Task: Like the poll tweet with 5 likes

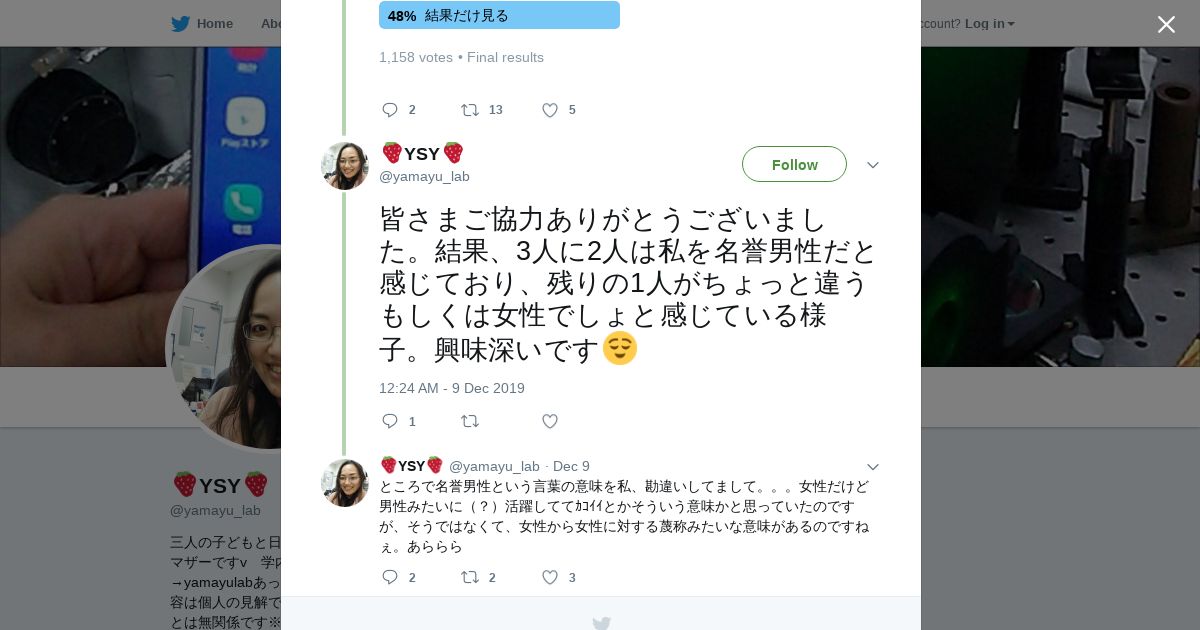Action: click(550, 110)
